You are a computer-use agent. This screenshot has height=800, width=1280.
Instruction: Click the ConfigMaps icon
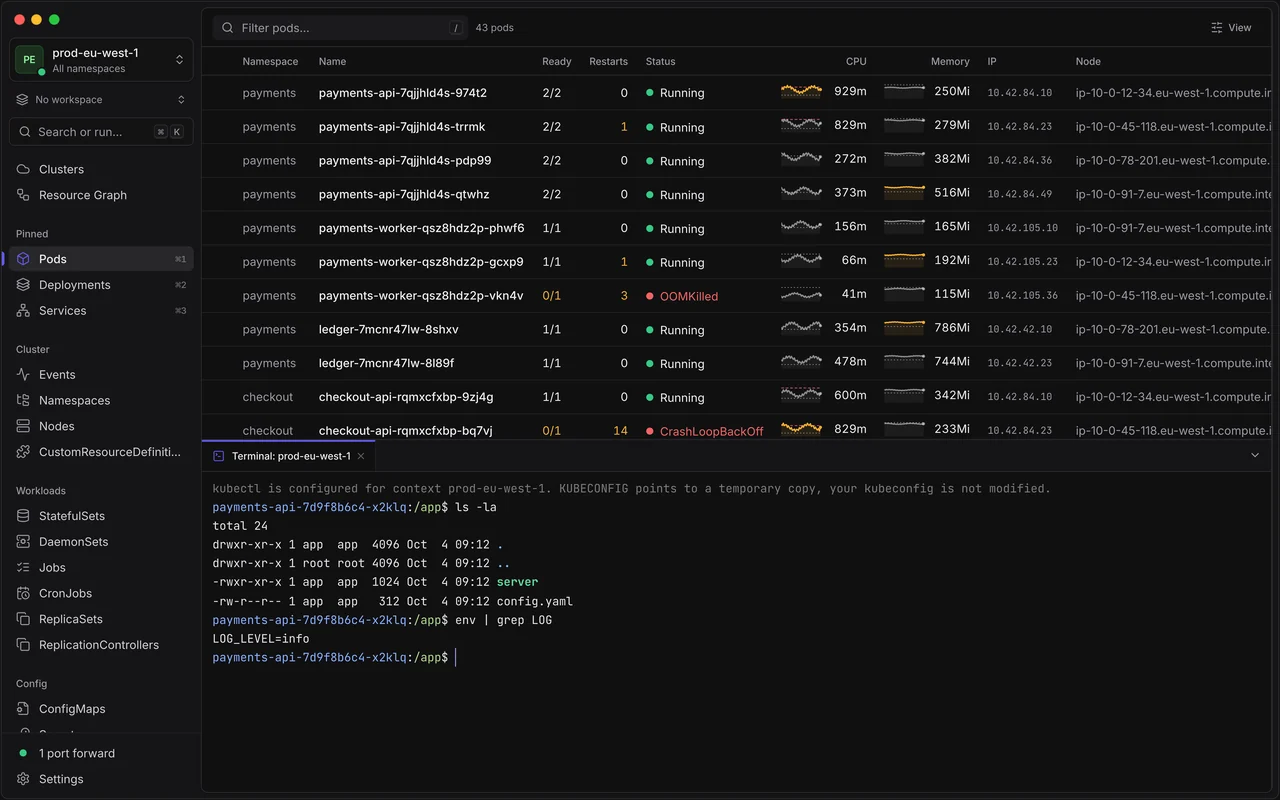pos(23,709)
